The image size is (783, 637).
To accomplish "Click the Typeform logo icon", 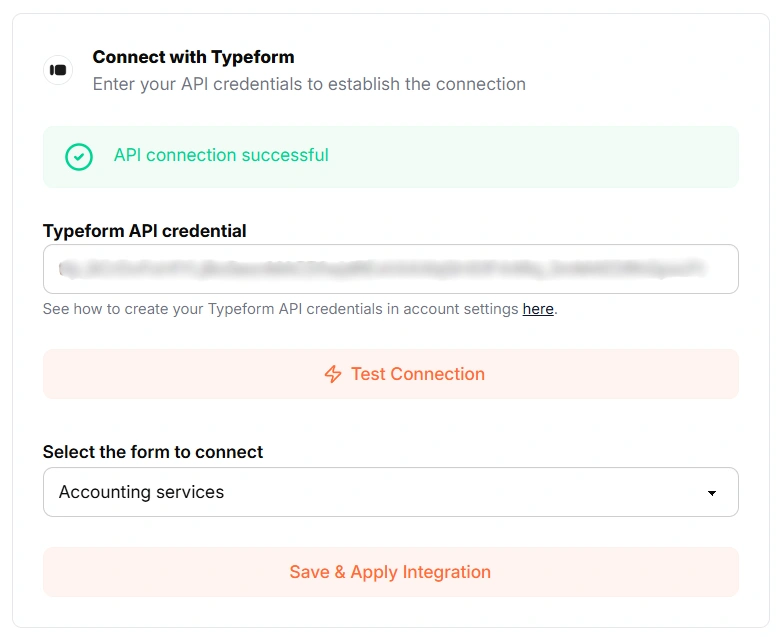I will 58,70.
